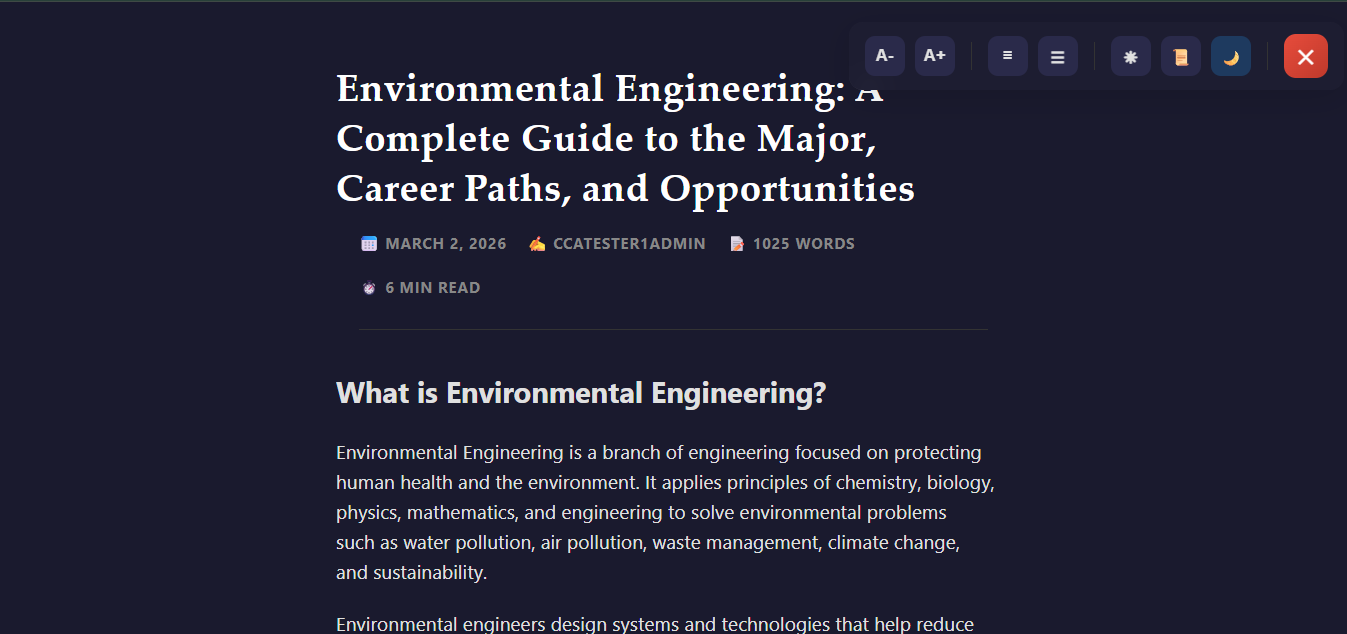Viewport: 1347px width, 634px height.
Task: Click the 'What is Environmental Engineering?' heading
Action: (581, 393)
